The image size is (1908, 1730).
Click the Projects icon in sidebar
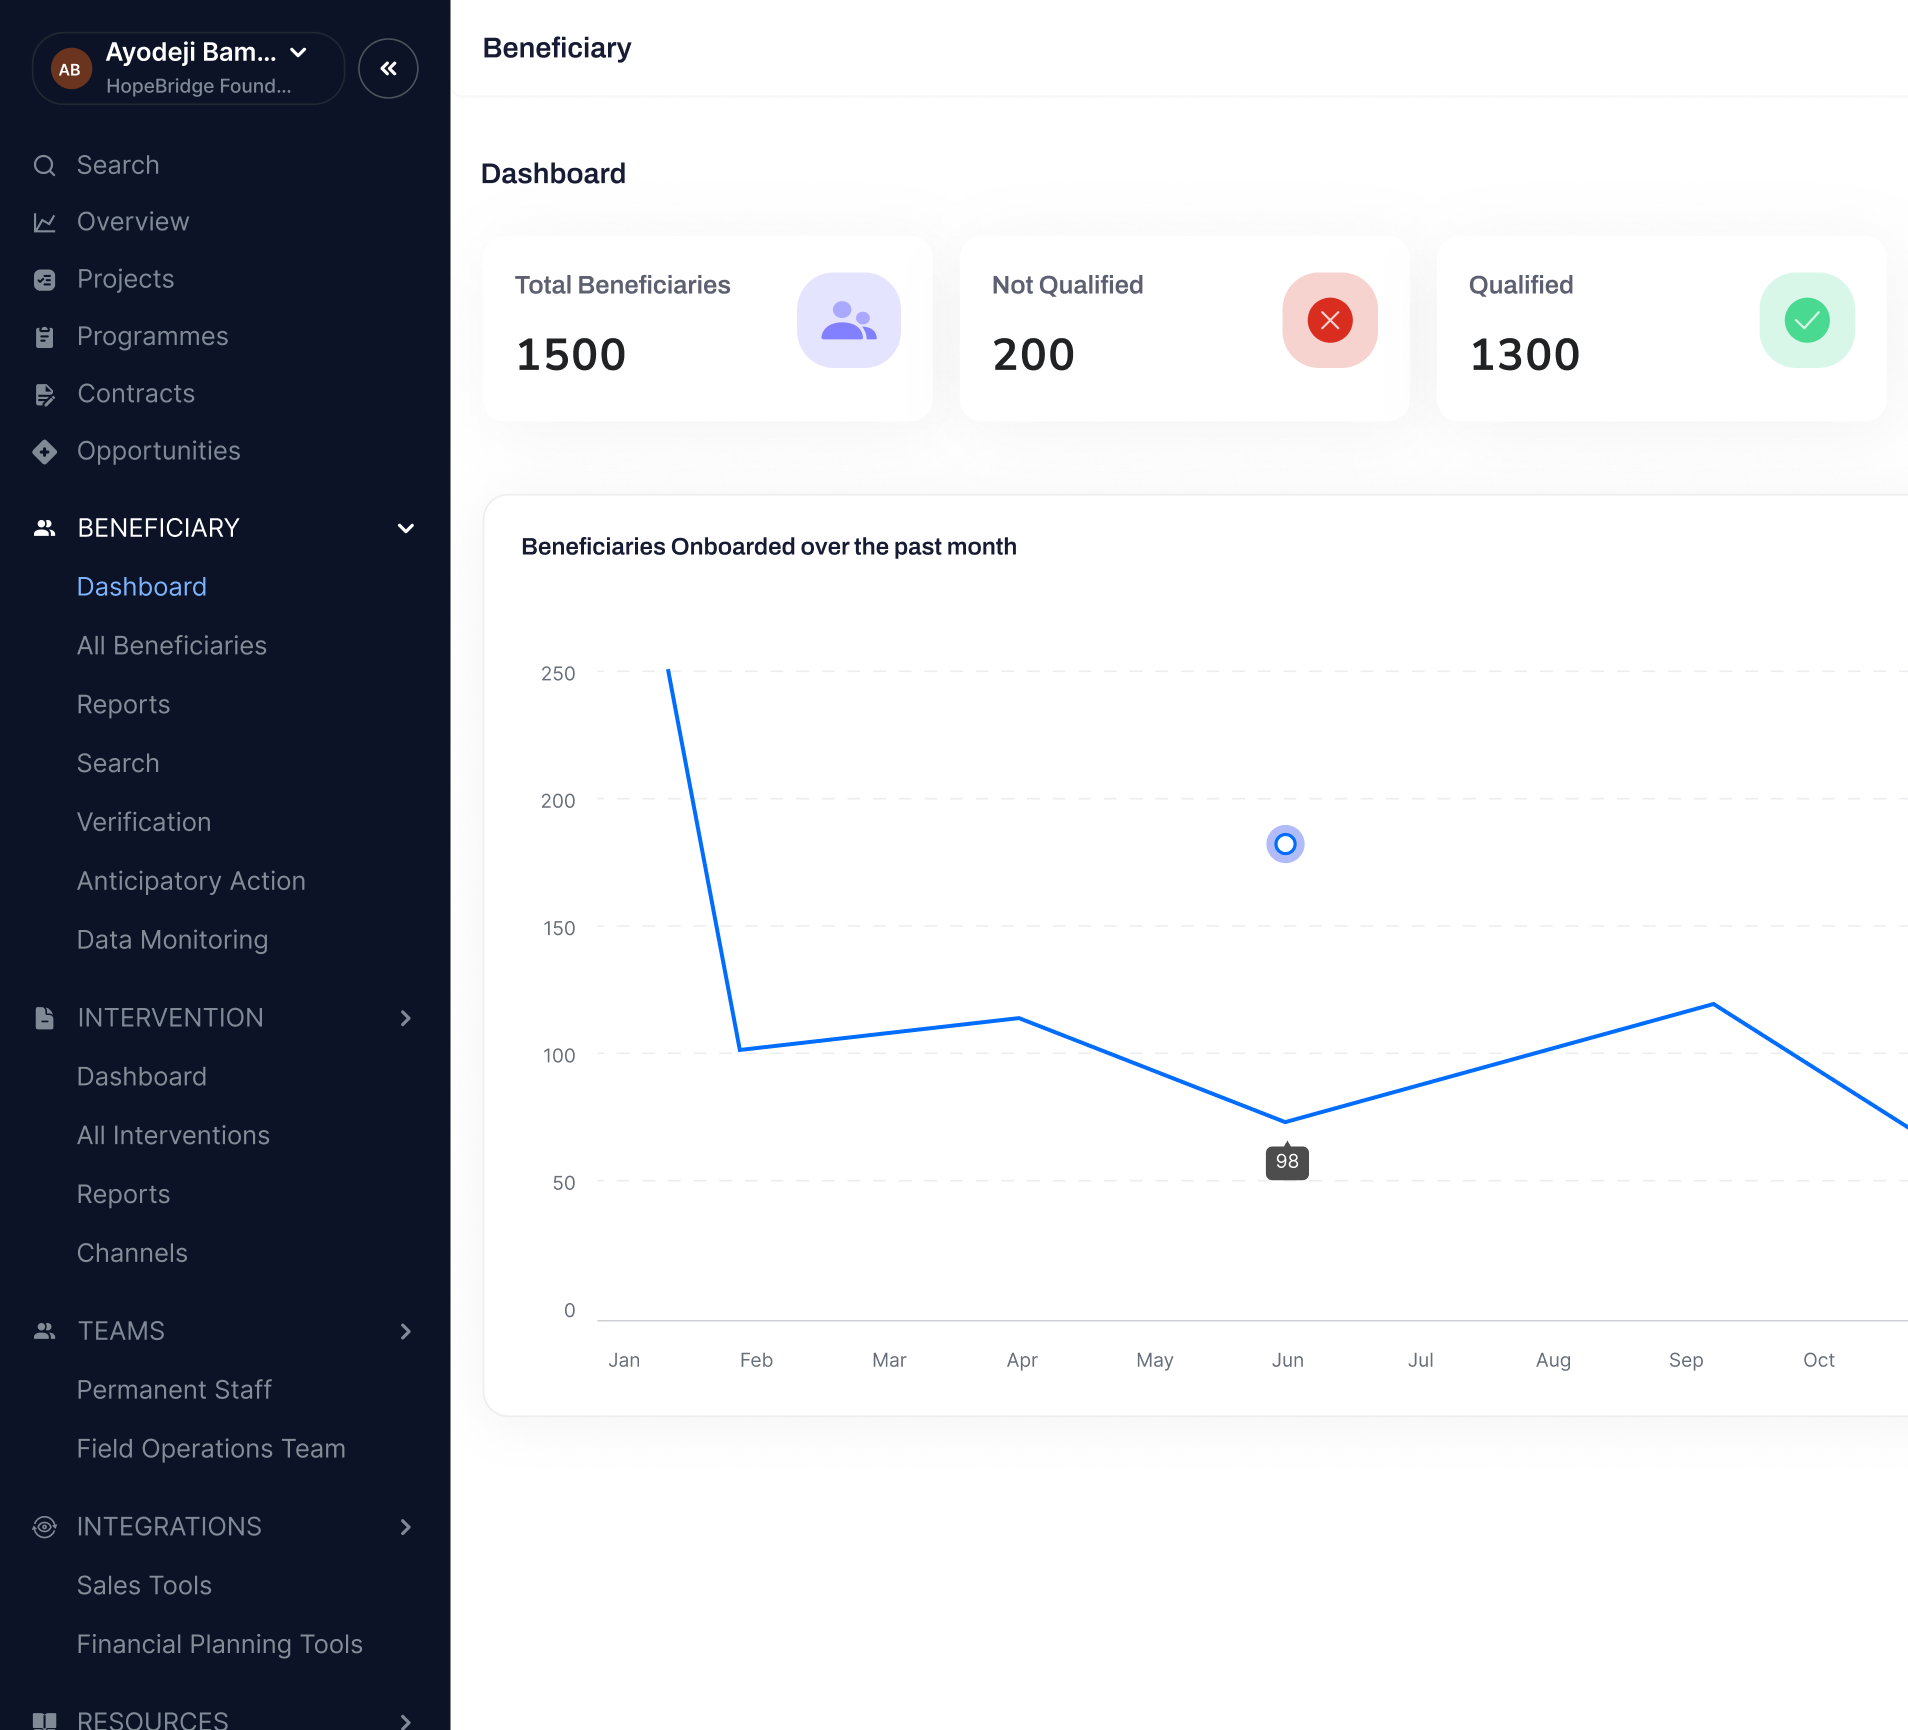tap(44, 279)
